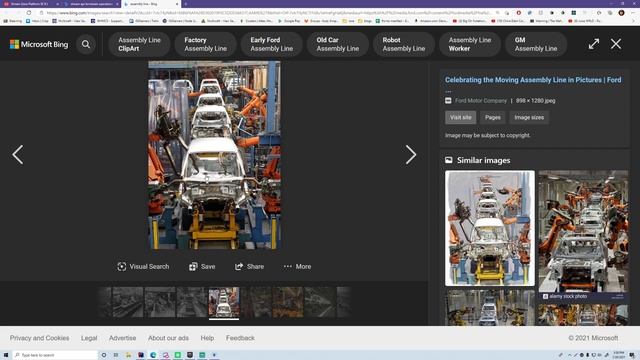Image resolution: width=640 pixels, height=360 pixels.
Task: Open the notification center icon in taskbar
Action: 632,355
